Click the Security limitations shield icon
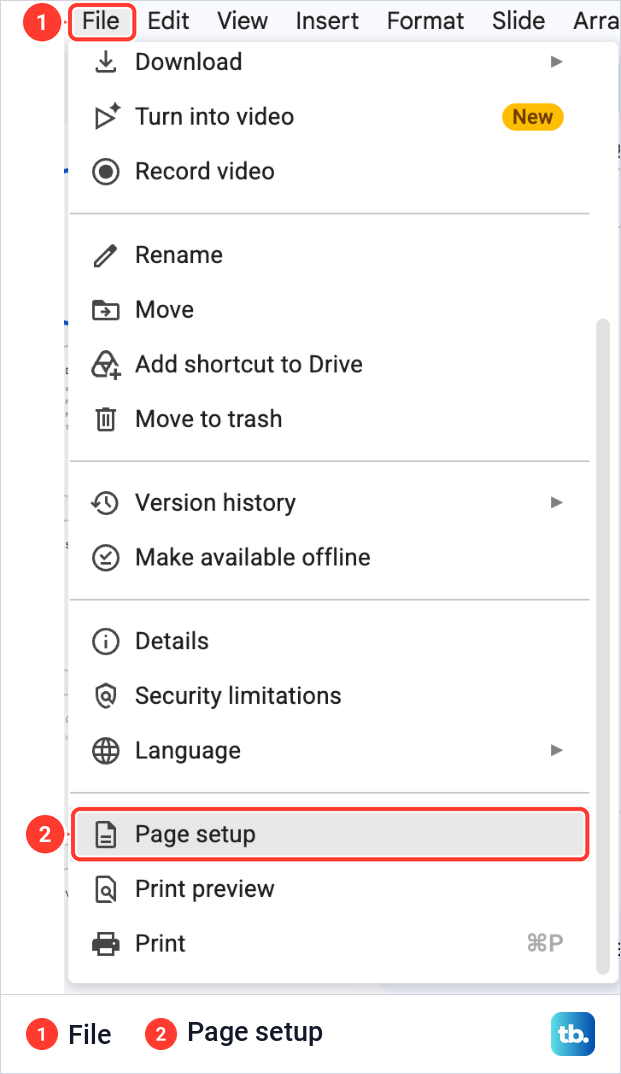This screenshot has width=621, height=1074. pos(105,697)
